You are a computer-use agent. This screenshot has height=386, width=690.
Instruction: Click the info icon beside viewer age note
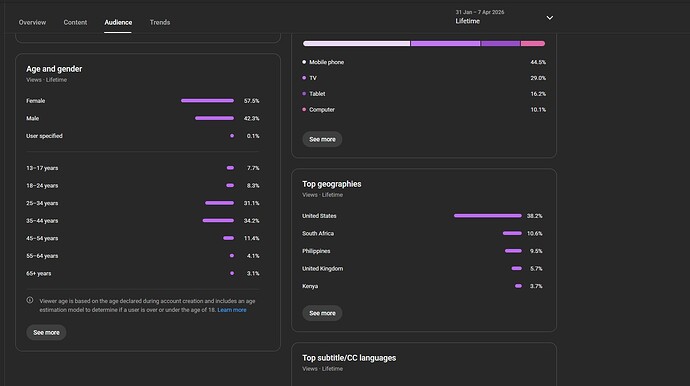pyautogui.click(x=30, y=300)
